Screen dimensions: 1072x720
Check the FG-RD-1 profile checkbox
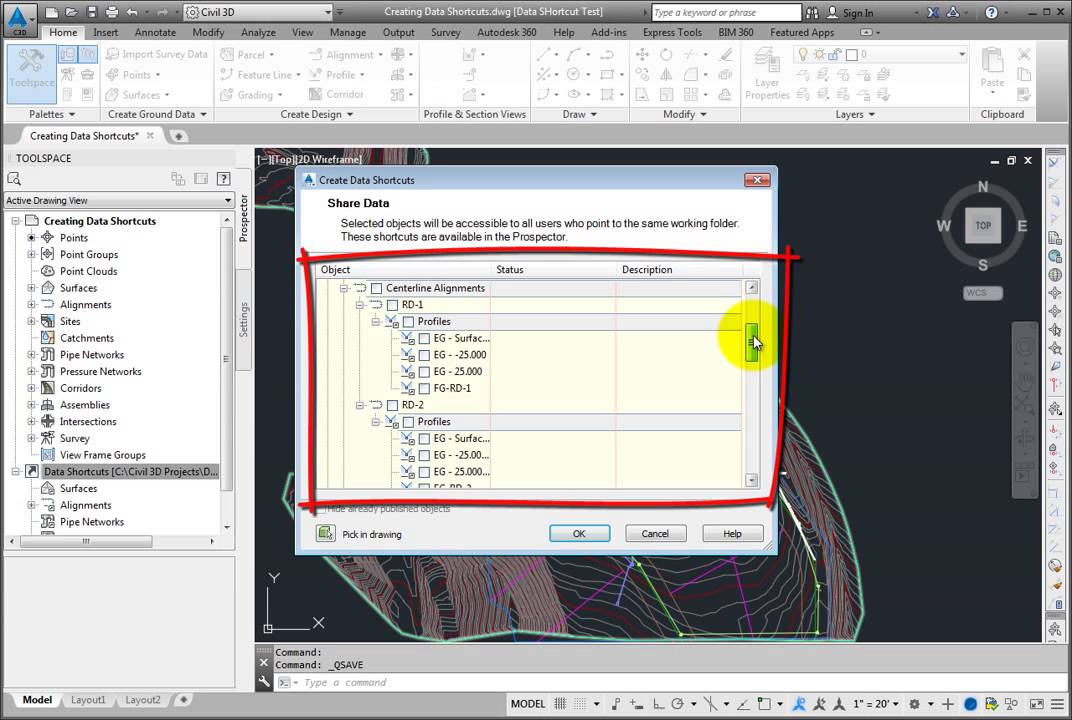(x=424, y=388)
